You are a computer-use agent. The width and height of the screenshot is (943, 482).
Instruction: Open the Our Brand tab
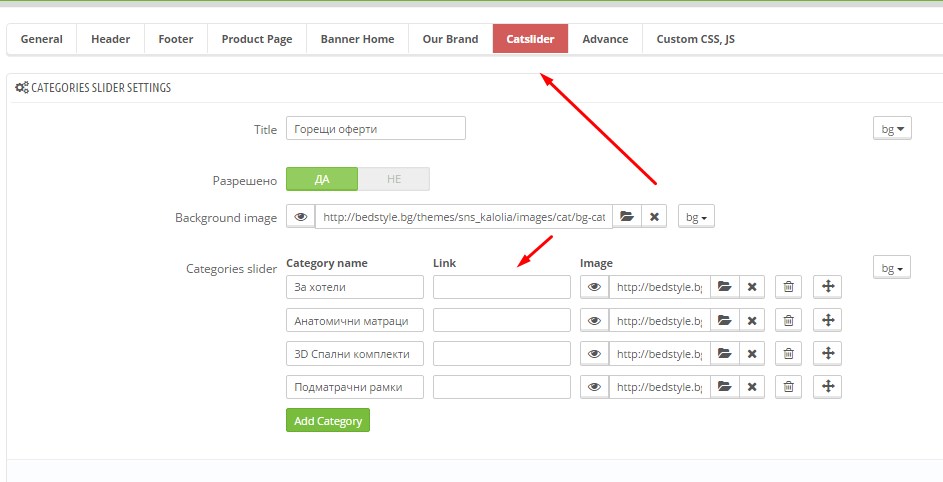coord(450,39)
